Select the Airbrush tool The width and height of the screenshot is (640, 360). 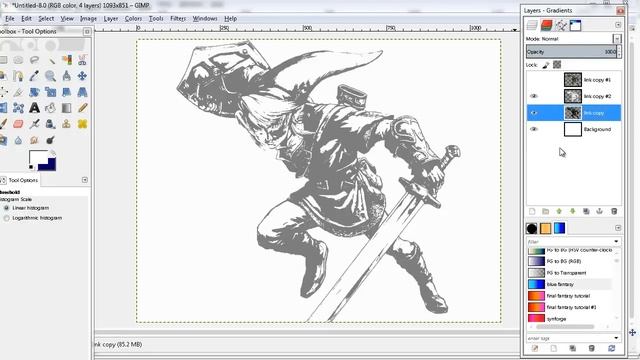pyautogui.click(x=34, y=124)
